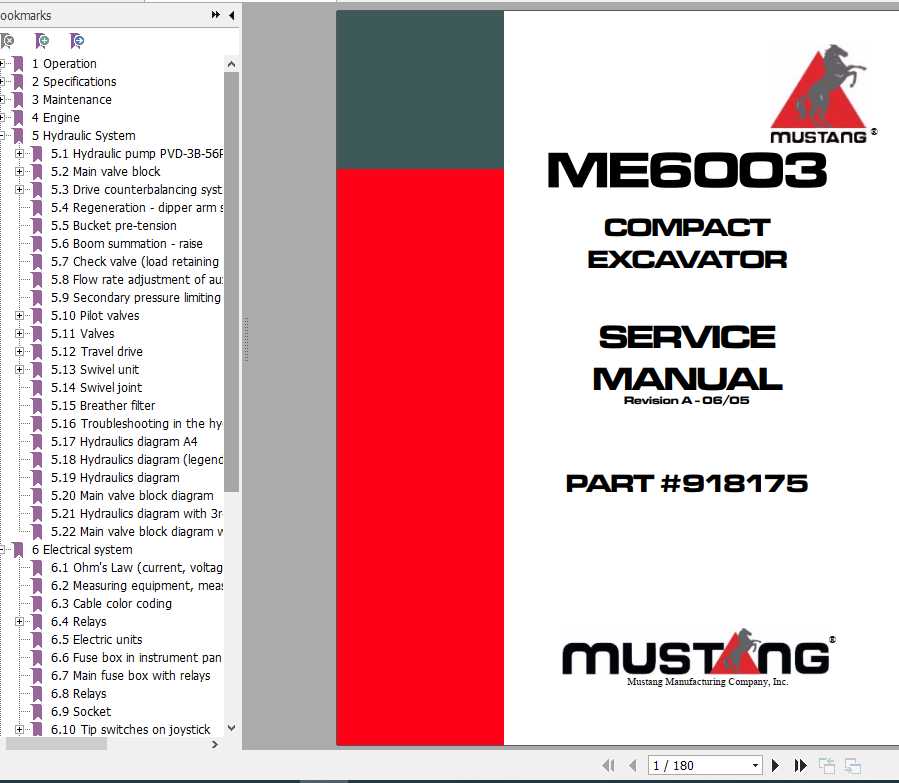The width and height of the screenshot is (899, 783).
Task: Expand 6.4 Relays bookmark
Action: point(19,621)
